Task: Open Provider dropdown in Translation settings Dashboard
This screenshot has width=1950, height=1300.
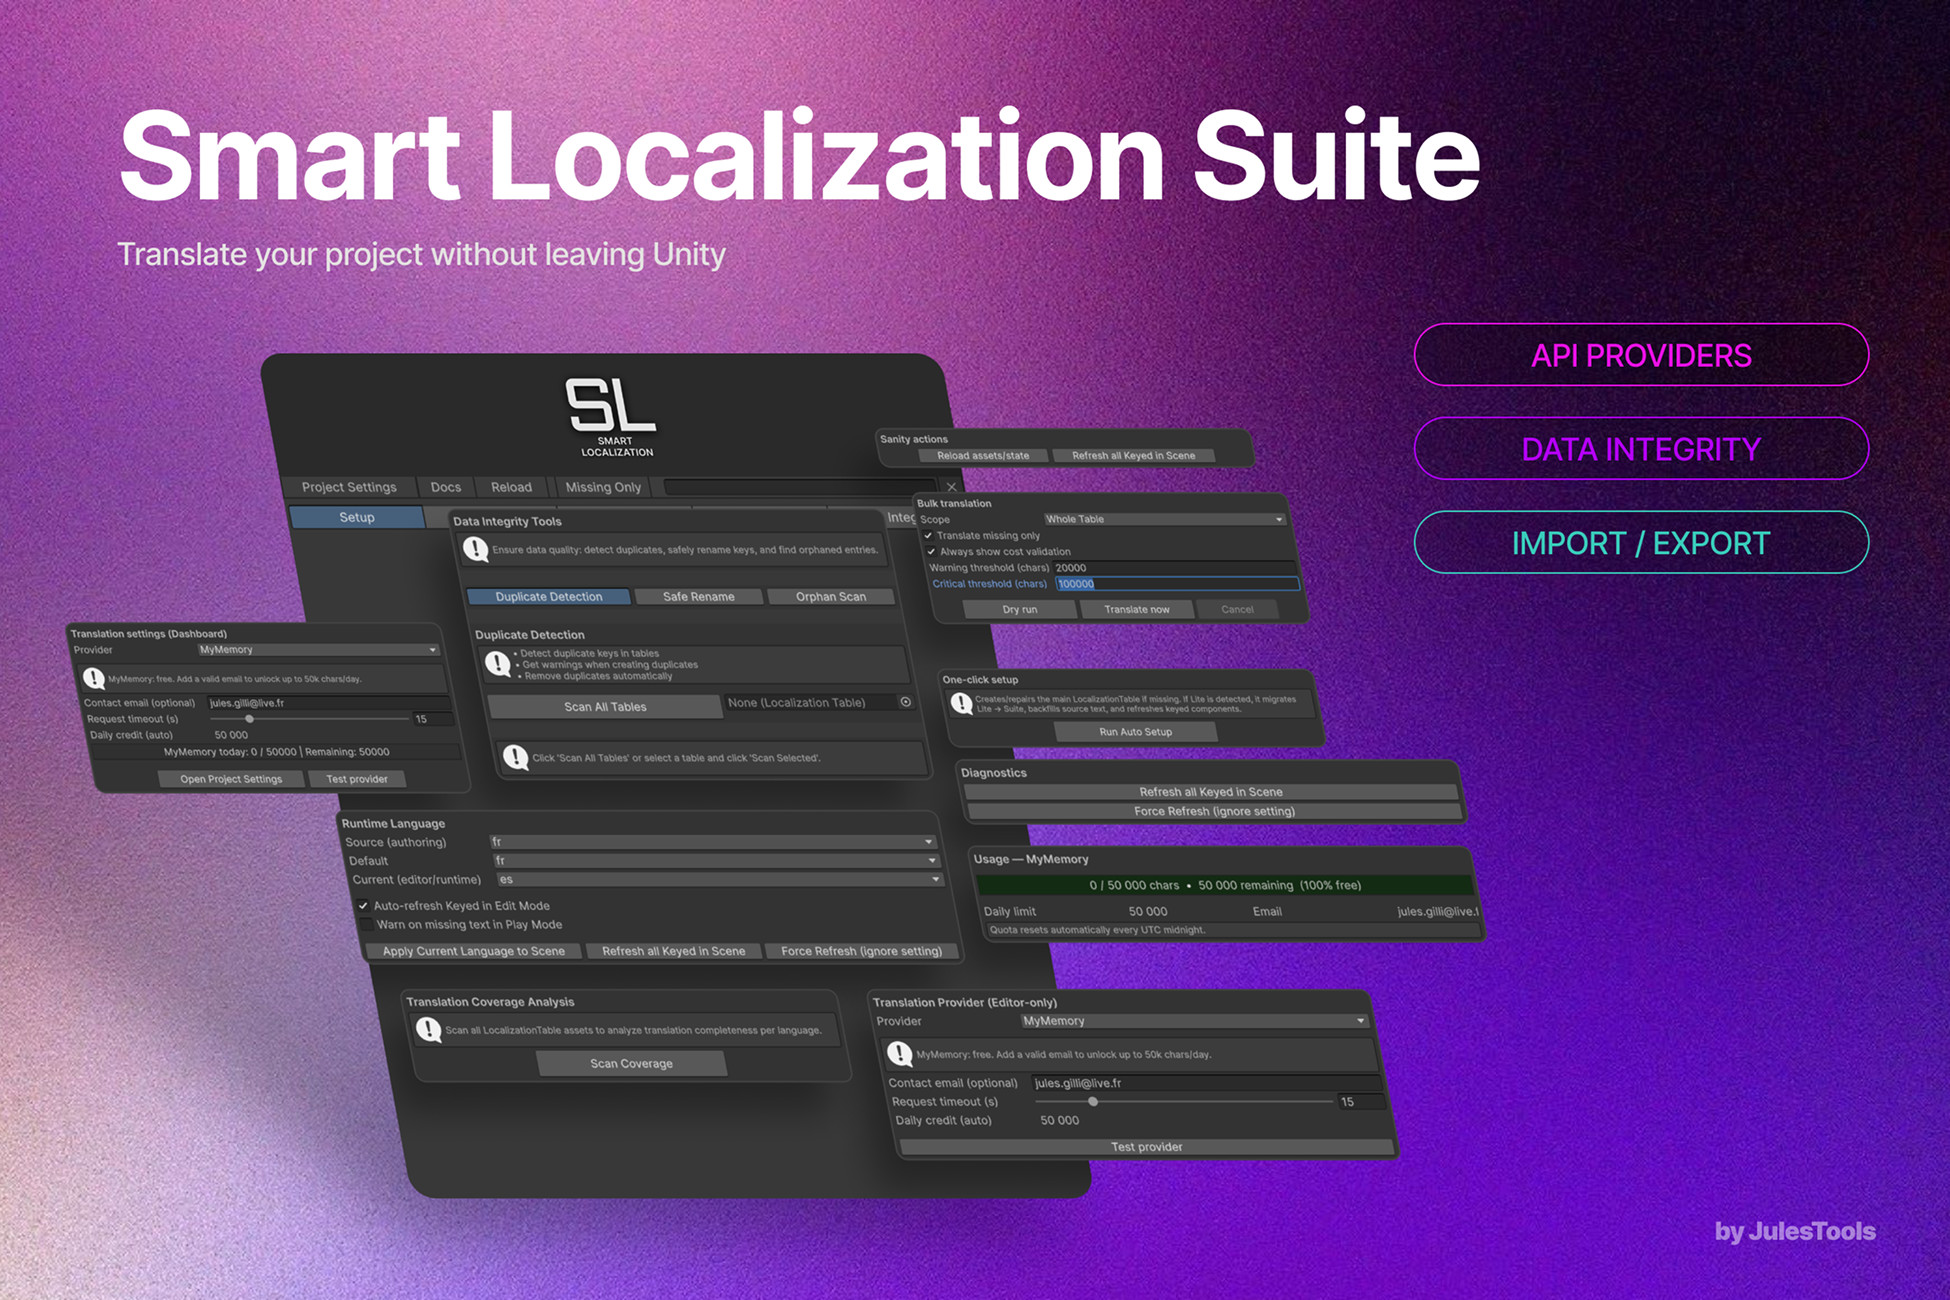Action: (318, 650)
